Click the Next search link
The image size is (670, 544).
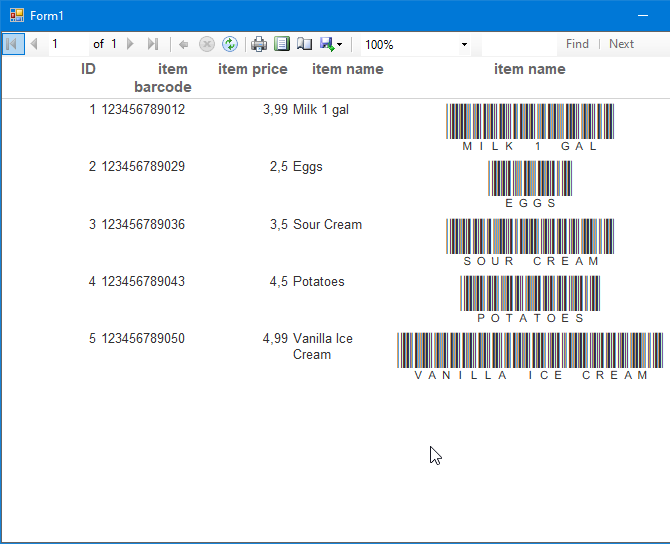coord(621,44)
